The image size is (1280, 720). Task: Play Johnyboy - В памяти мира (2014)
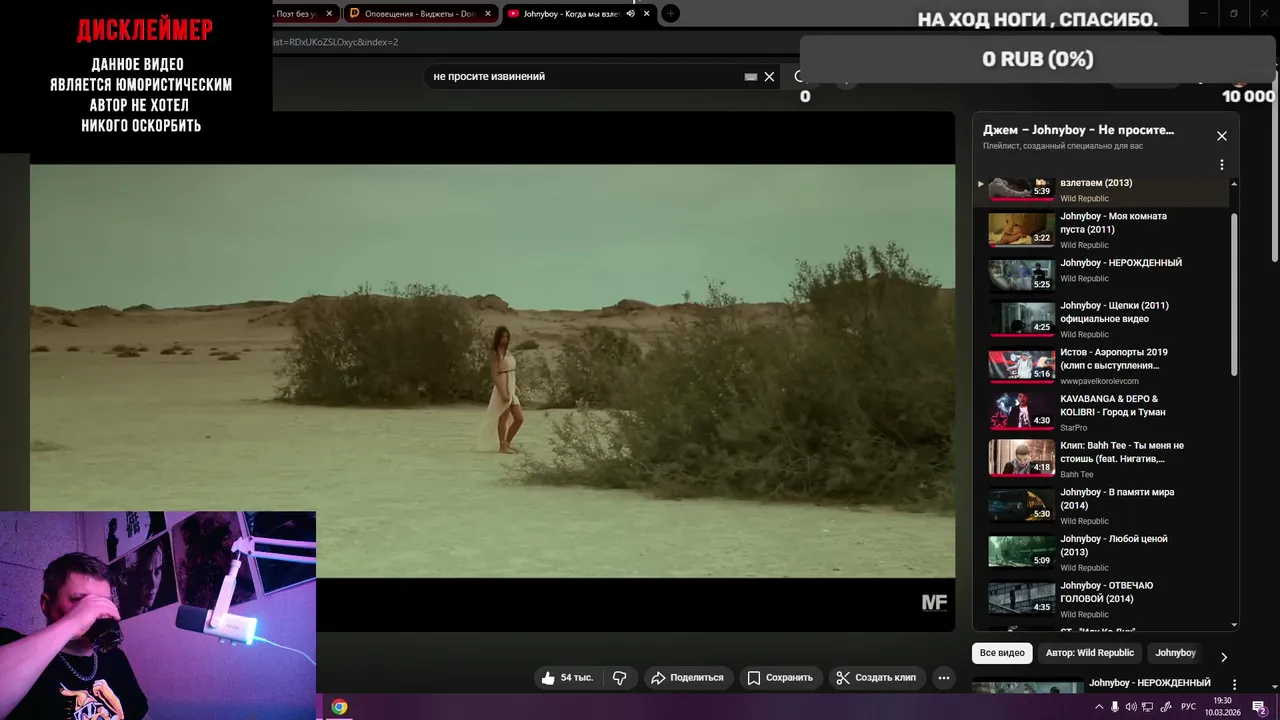(1117, 498)
